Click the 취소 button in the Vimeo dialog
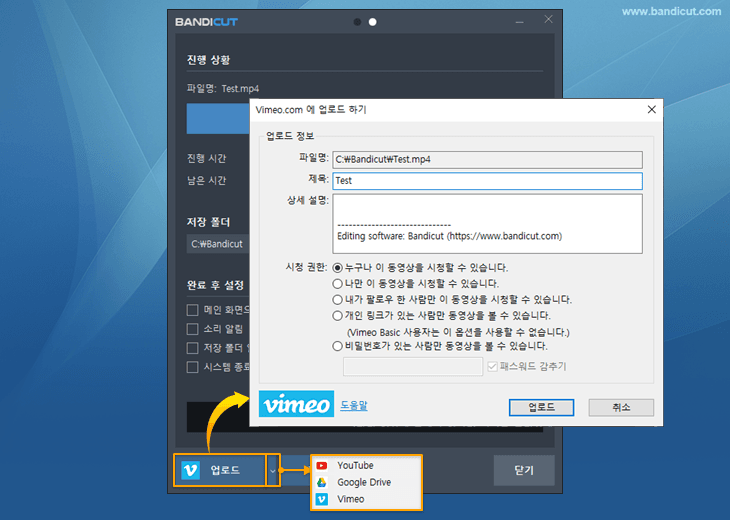Viewport: 730px width, 520px height. [x=621, y=407]
